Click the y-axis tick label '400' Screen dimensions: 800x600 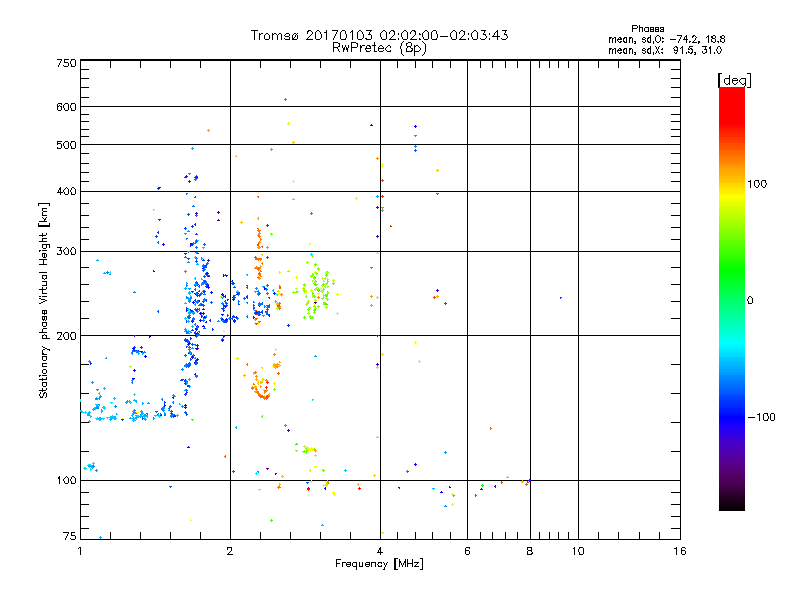point(66,192)
